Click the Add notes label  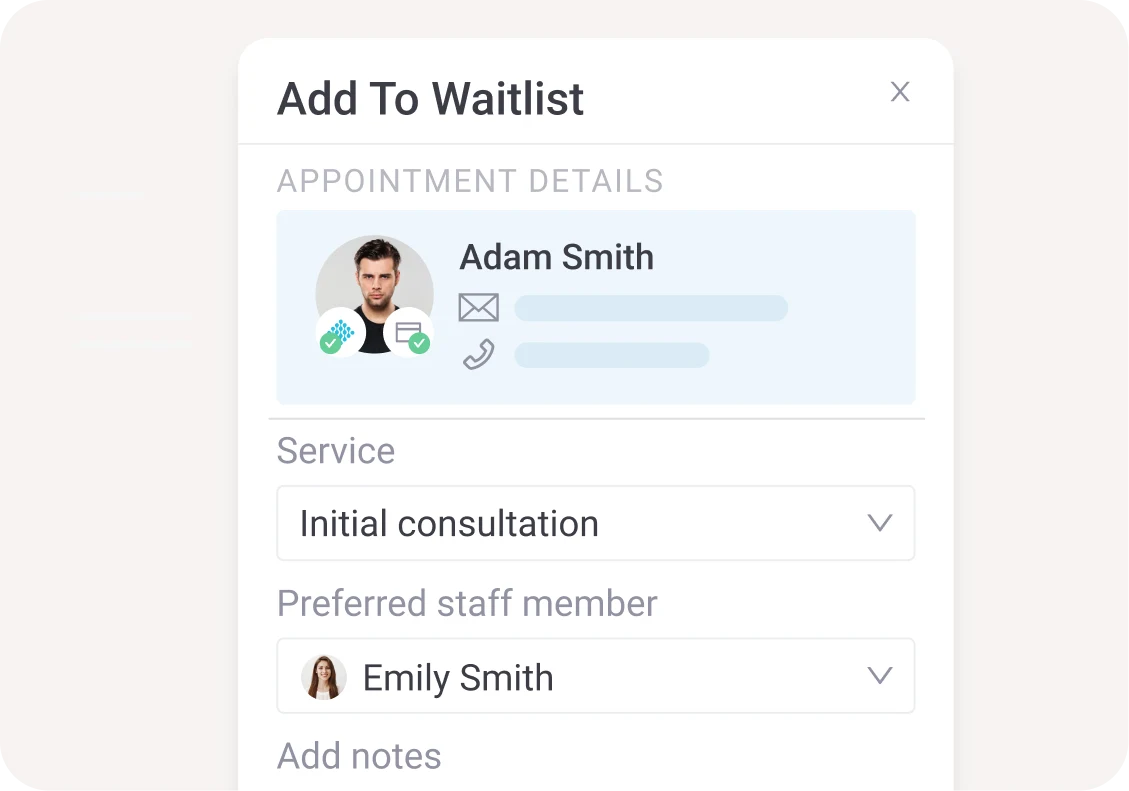(x=359, y=756)
